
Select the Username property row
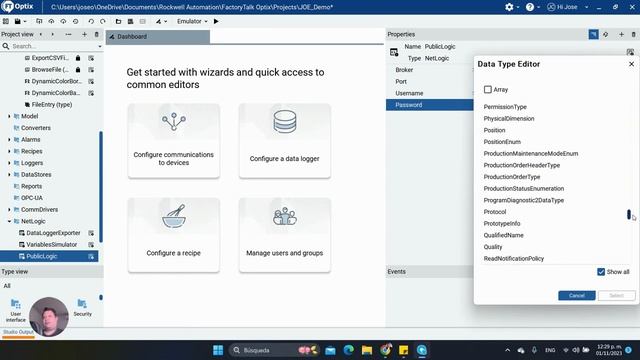[x=429, y=93]
